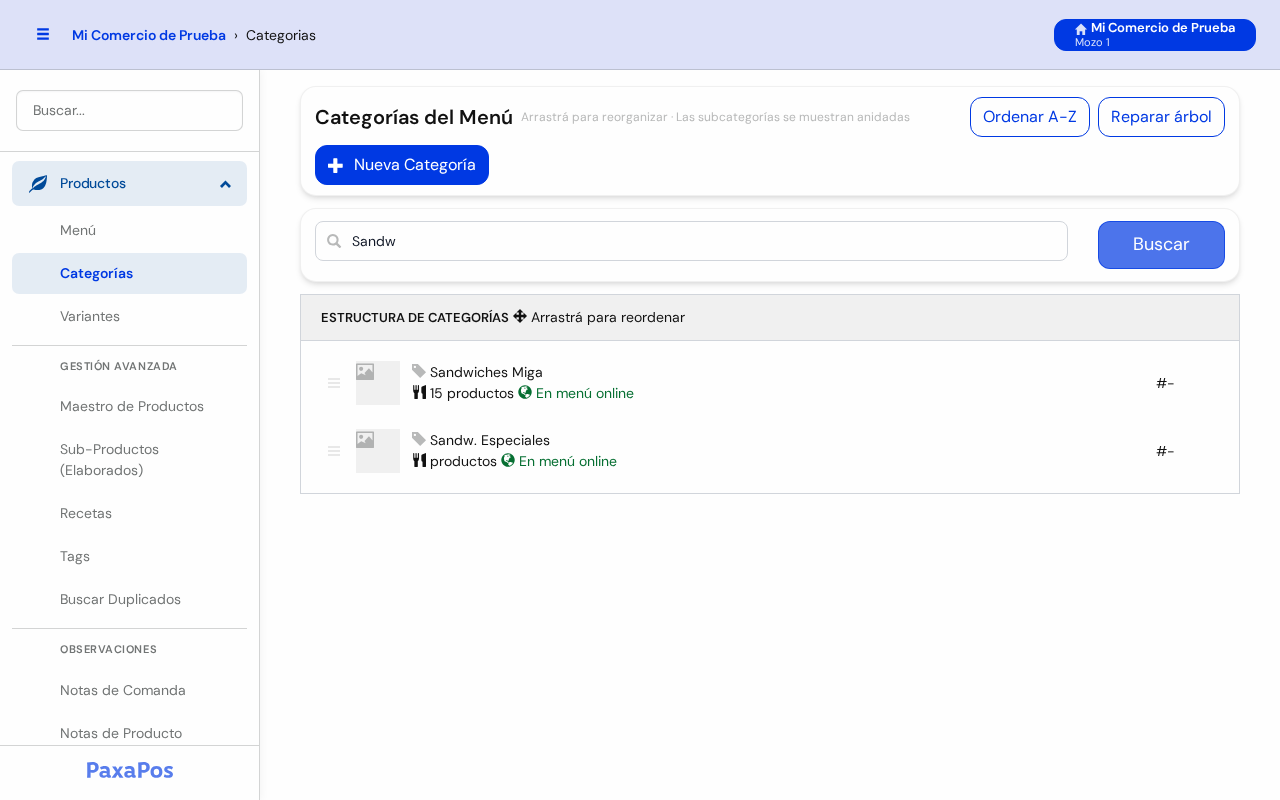The width and height of the screenshot is (1280, 800).
Task: Click the PaxaPos logo
Action: (x=130, y=770)
